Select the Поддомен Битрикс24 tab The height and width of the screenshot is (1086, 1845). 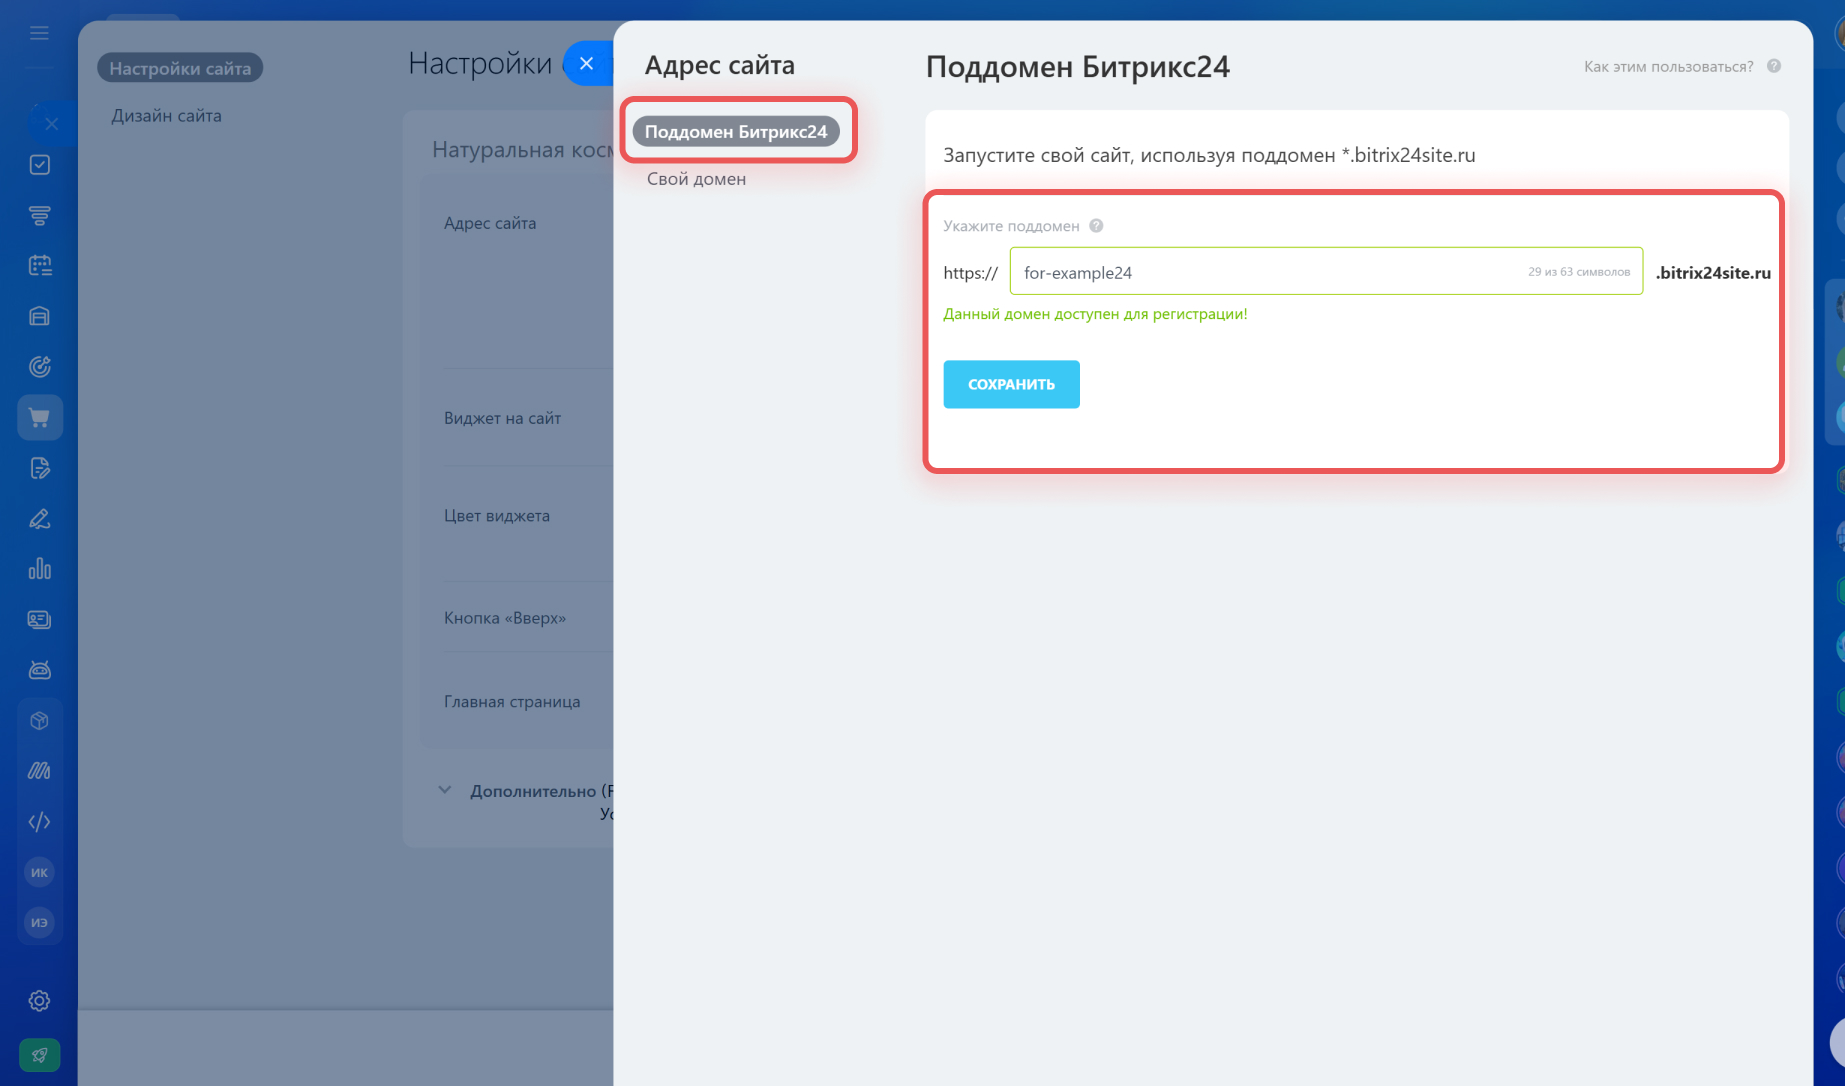click(736, 132)
